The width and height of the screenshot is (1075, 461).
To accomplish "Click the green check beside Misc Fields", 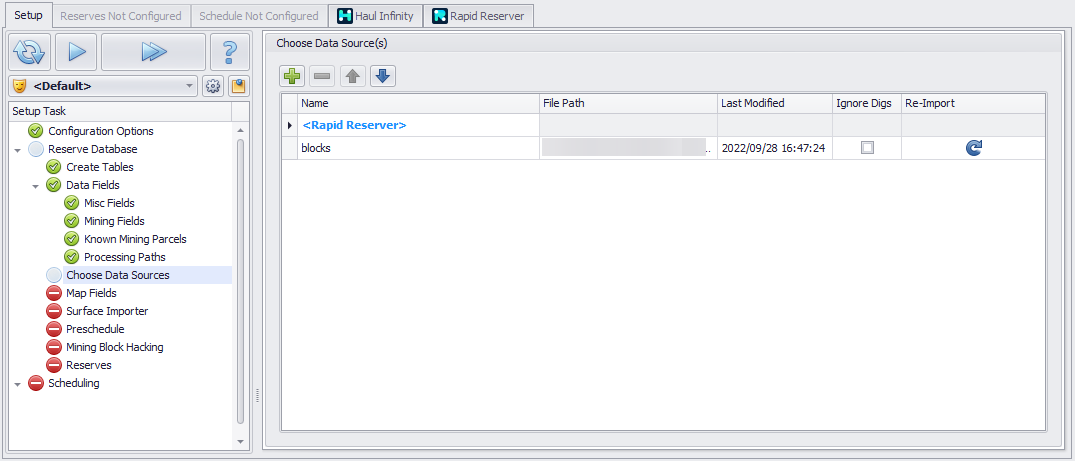I will pyautogui.click(x=71, y=203).
